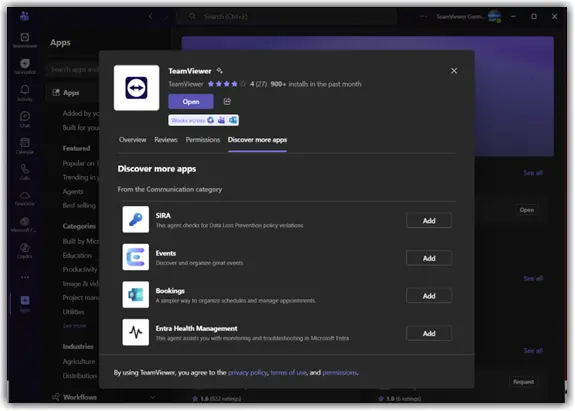The width and height of the screenshot is (575, 411).
Task: Open the more apps ellipsis in rail
Action: coord(25,277)
